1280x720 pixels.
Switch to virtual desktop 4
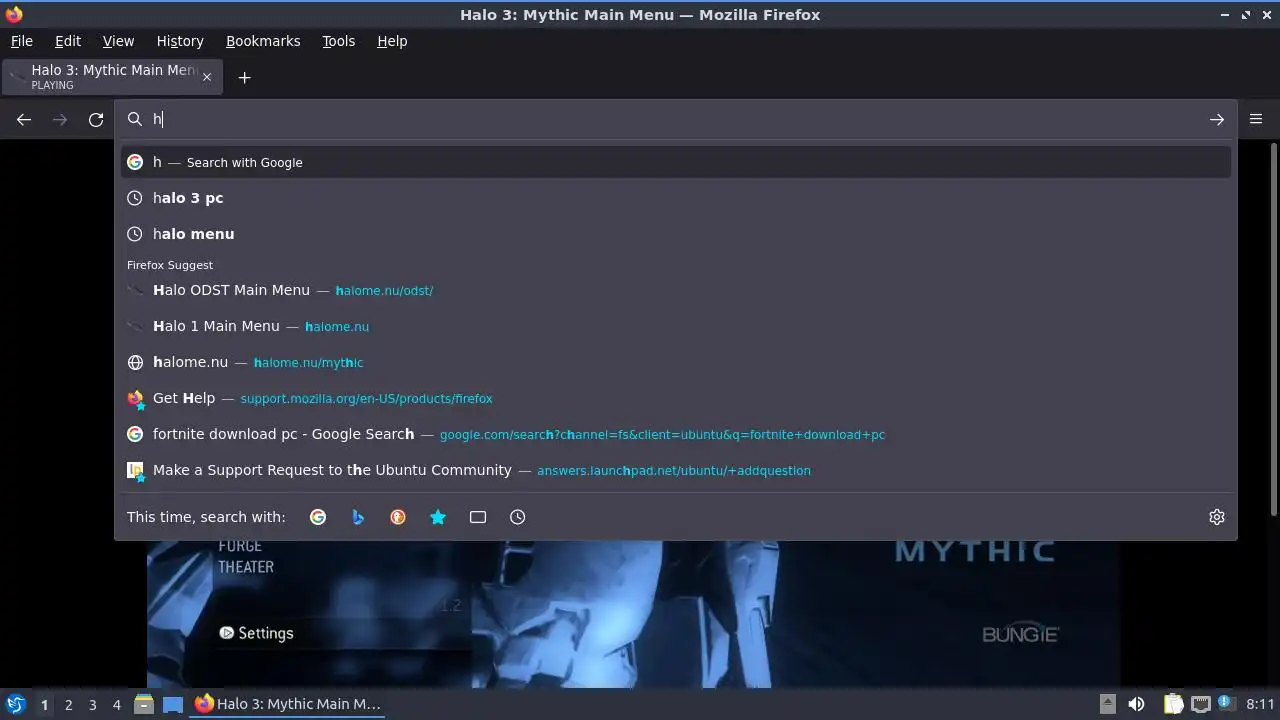coord(116,705)
